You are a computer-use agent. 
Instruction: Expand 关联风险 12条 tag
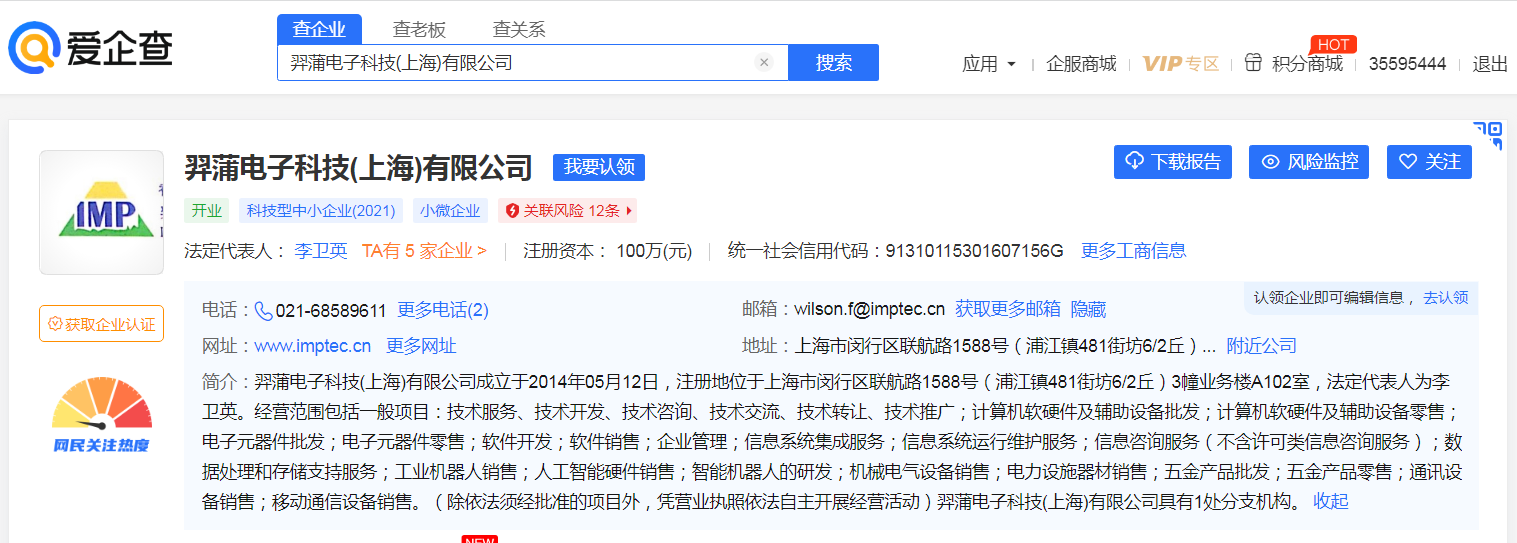pyautogui.click(x=568, y=211)
